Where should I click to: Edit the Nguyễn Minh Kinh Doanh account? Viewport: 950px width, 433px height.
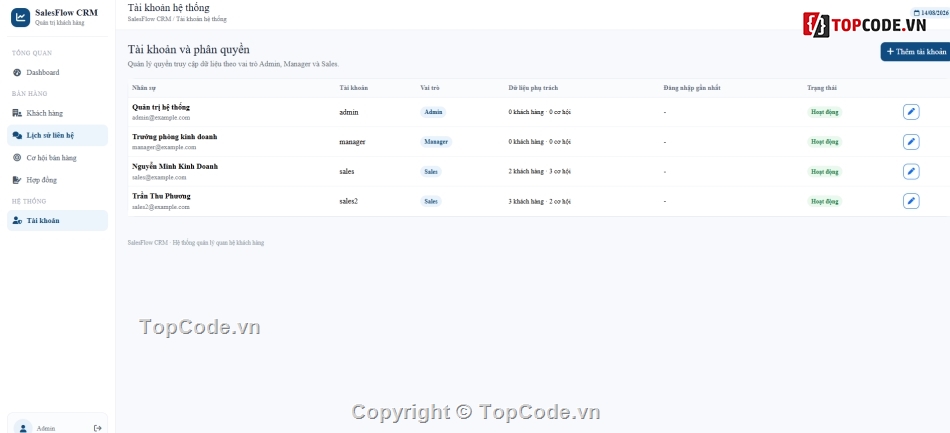(911, 171)
